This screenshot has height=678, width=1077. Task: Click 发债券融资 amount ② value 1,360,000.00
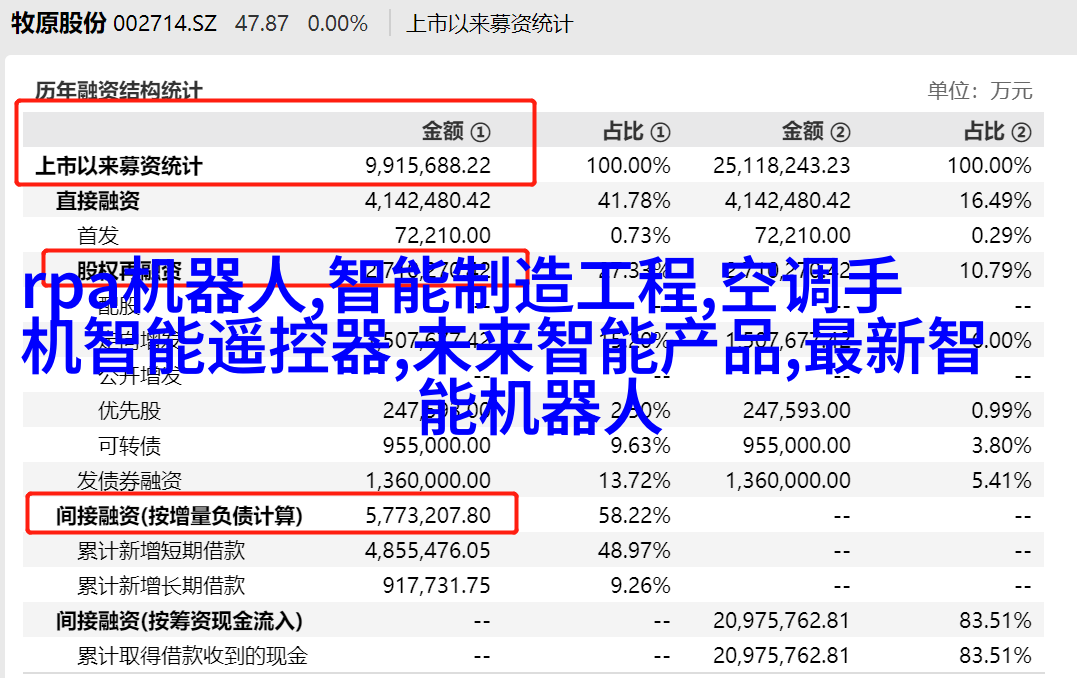click(788, 481)
